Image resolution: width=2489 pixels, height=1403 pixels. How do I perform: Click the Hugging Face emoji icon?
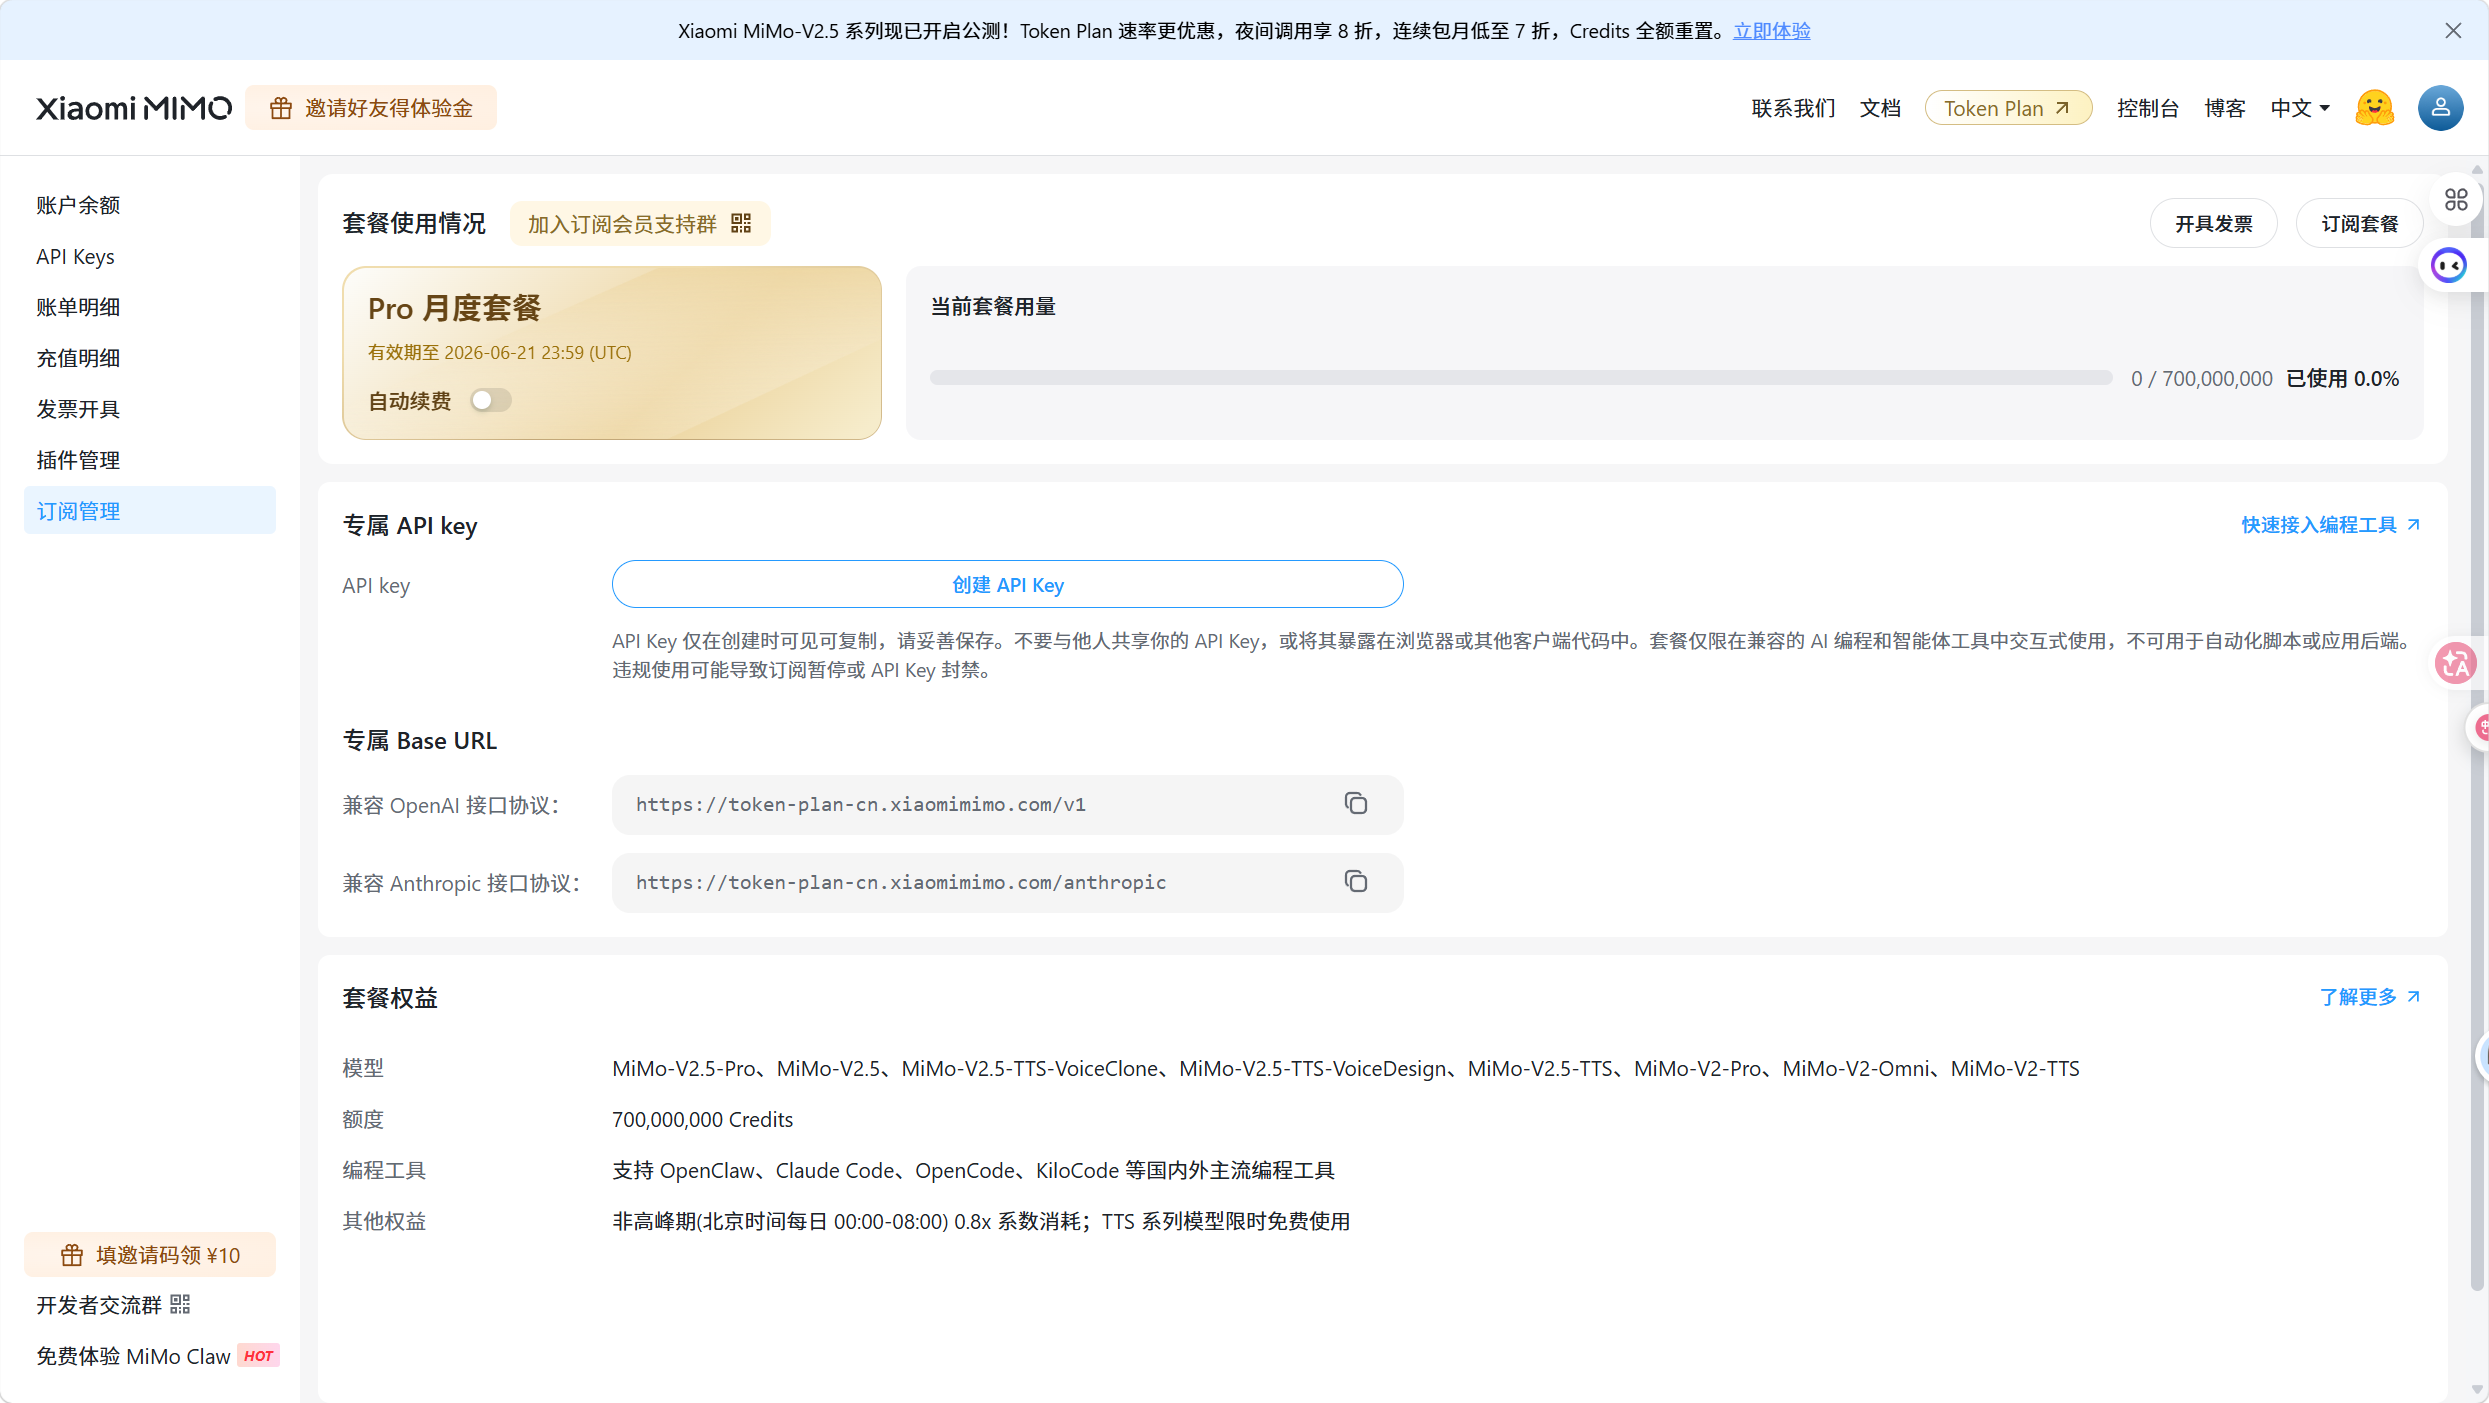2374,108
